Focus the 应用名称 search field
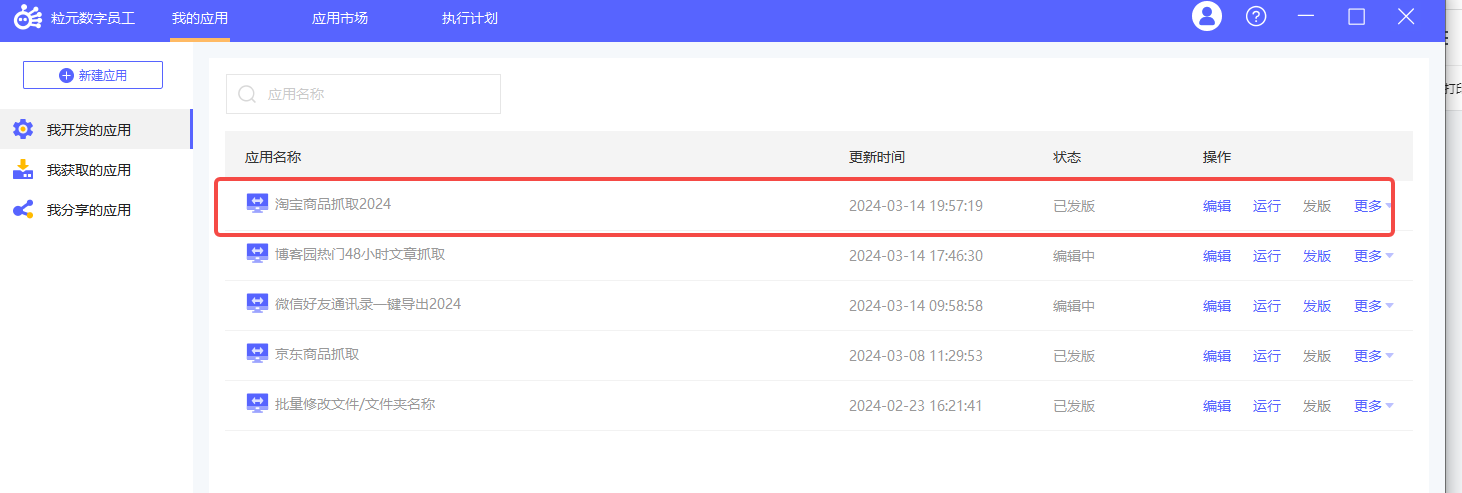 (x=363, y=94)
